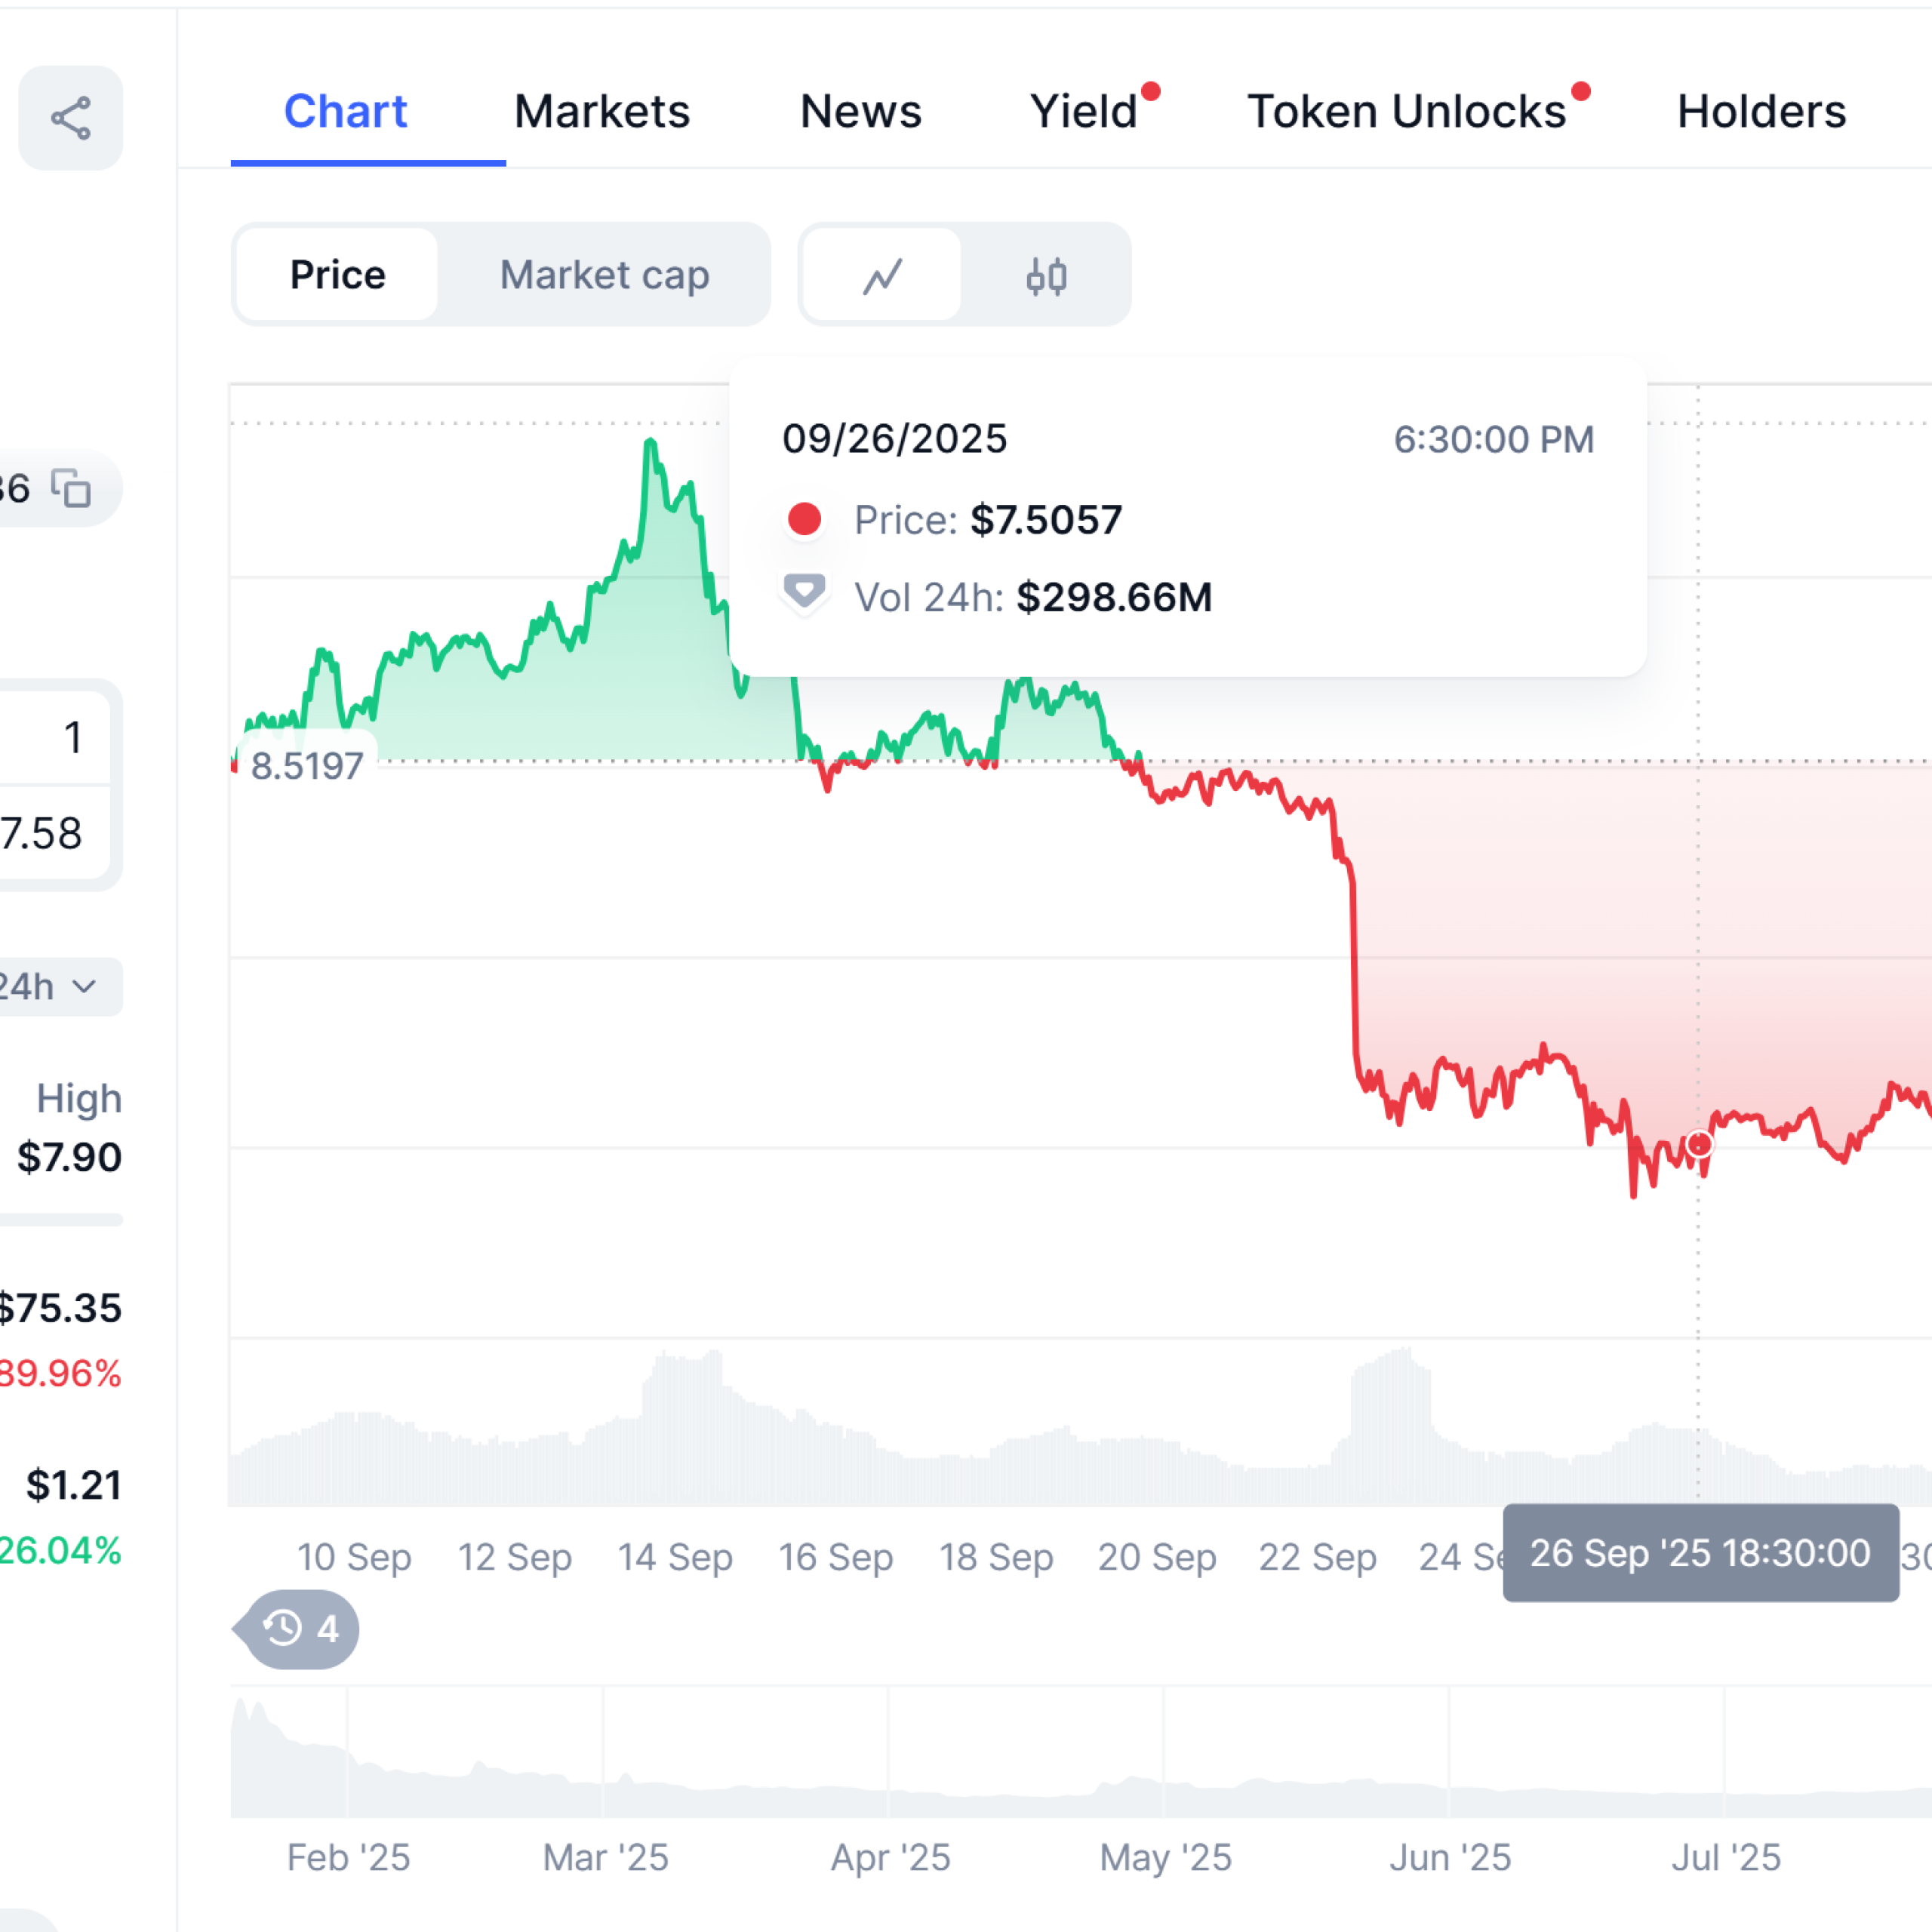The height and width of the screenshot is (1932, 1932).
Task: Switch to the News tab
Action: (x=860, y=111)
